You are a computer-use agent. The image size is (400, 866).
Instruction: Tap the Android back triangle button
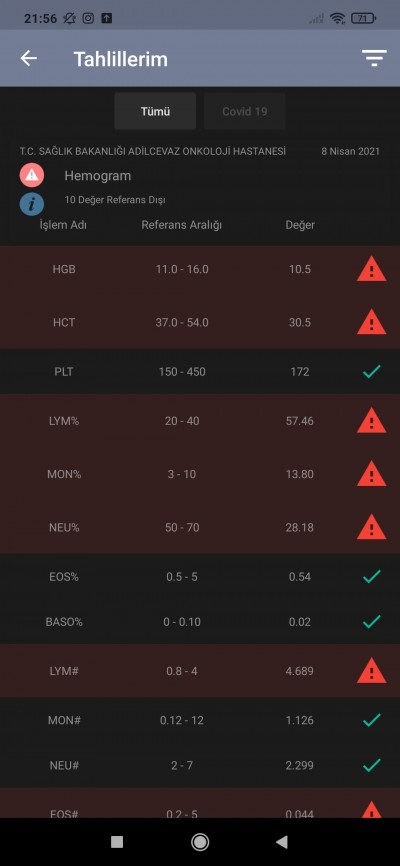(x=282, y=842)
